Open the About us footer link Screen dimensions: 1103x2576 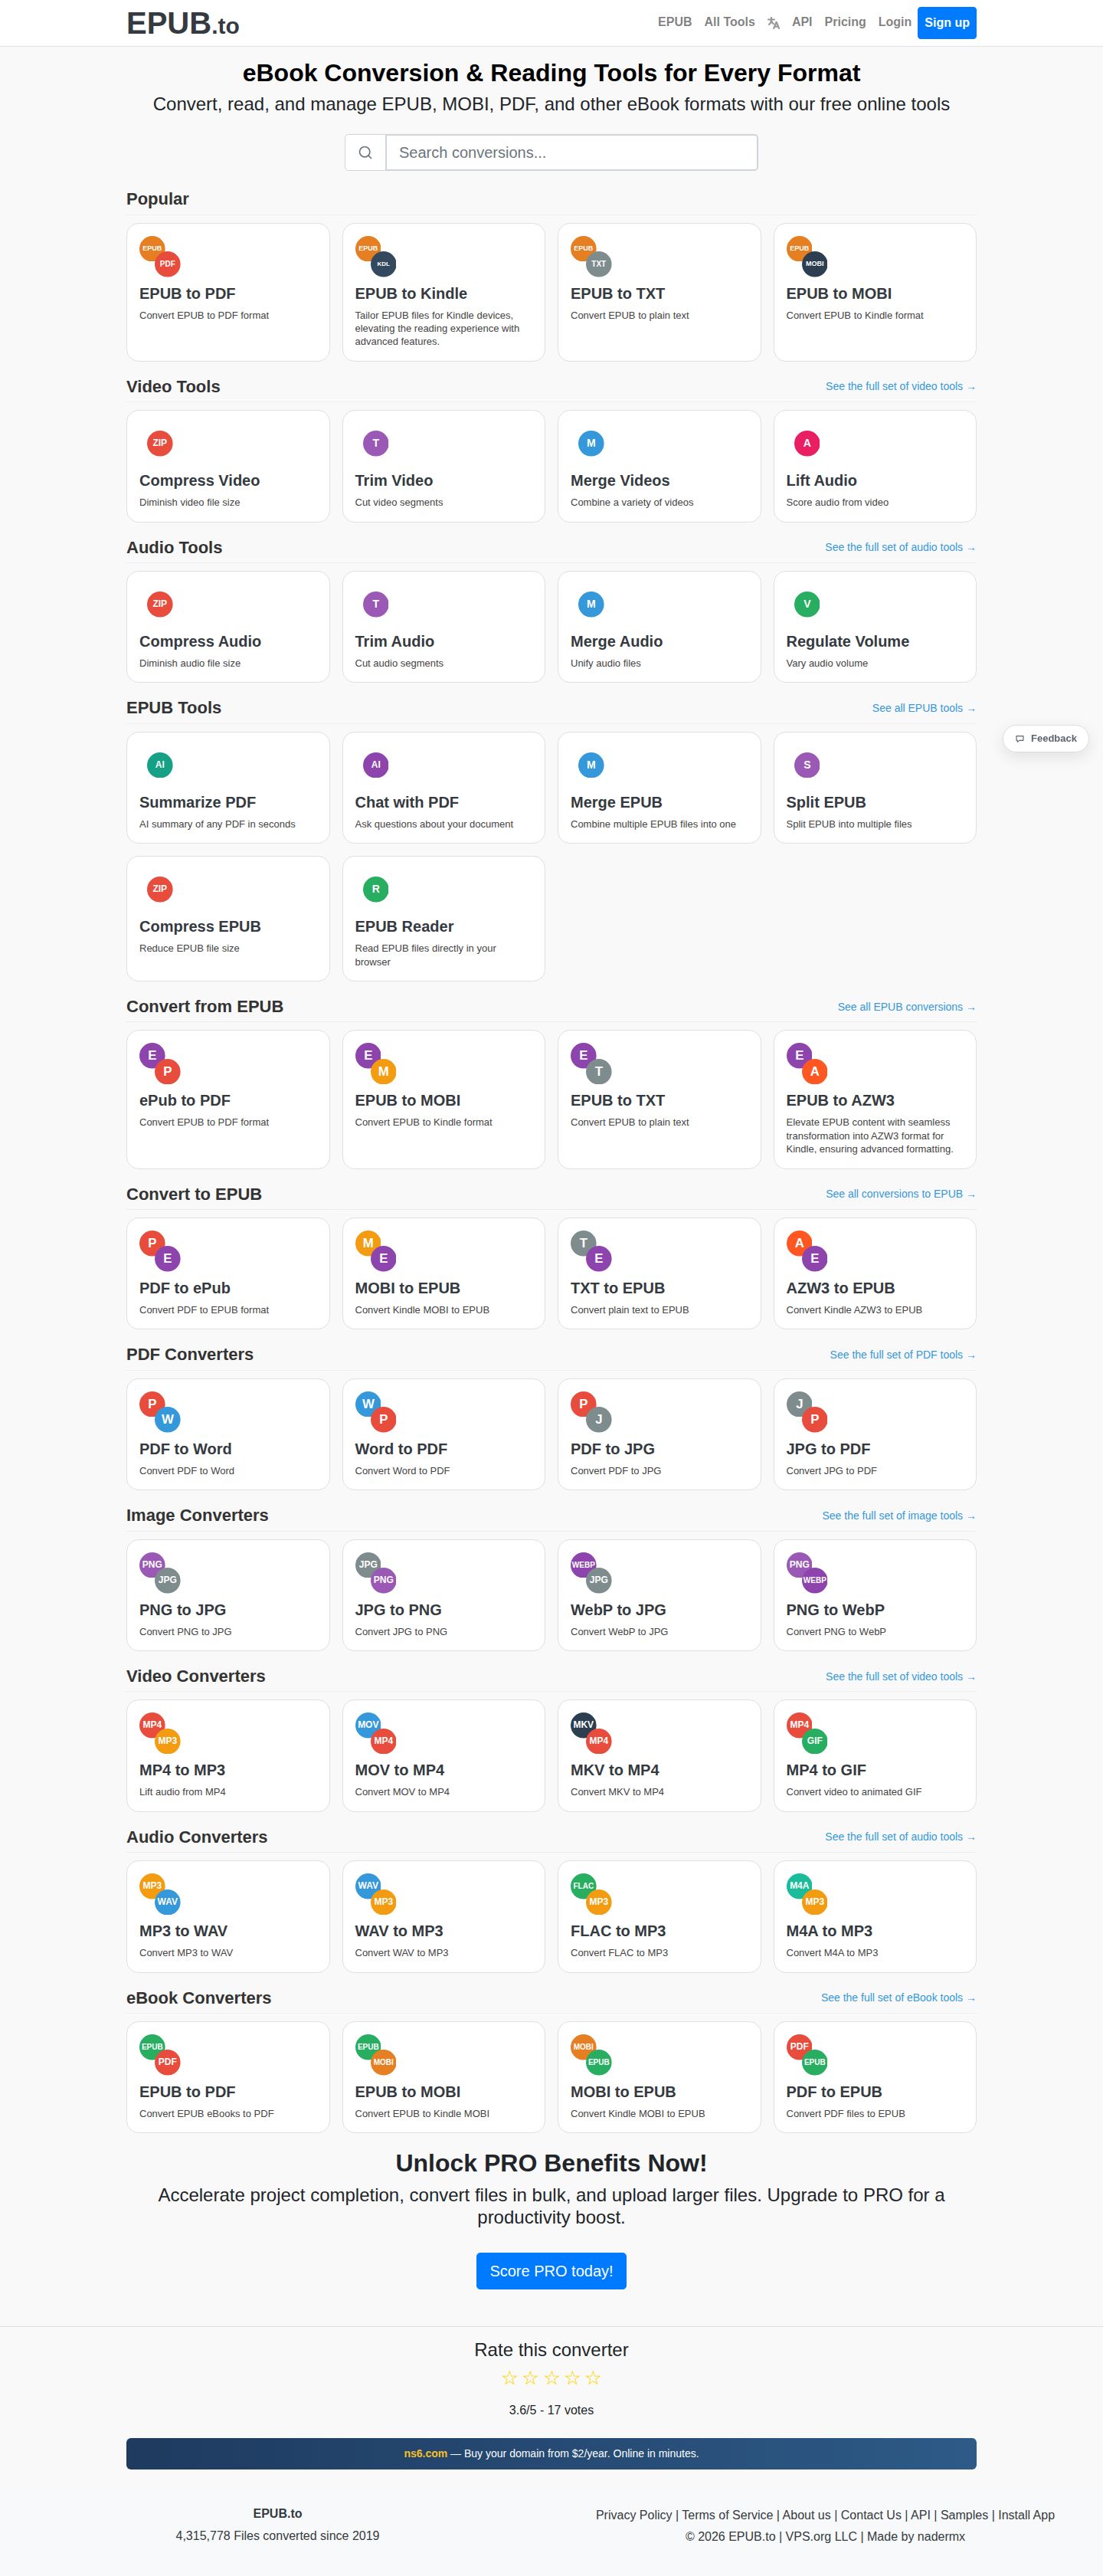(806, 2515)
